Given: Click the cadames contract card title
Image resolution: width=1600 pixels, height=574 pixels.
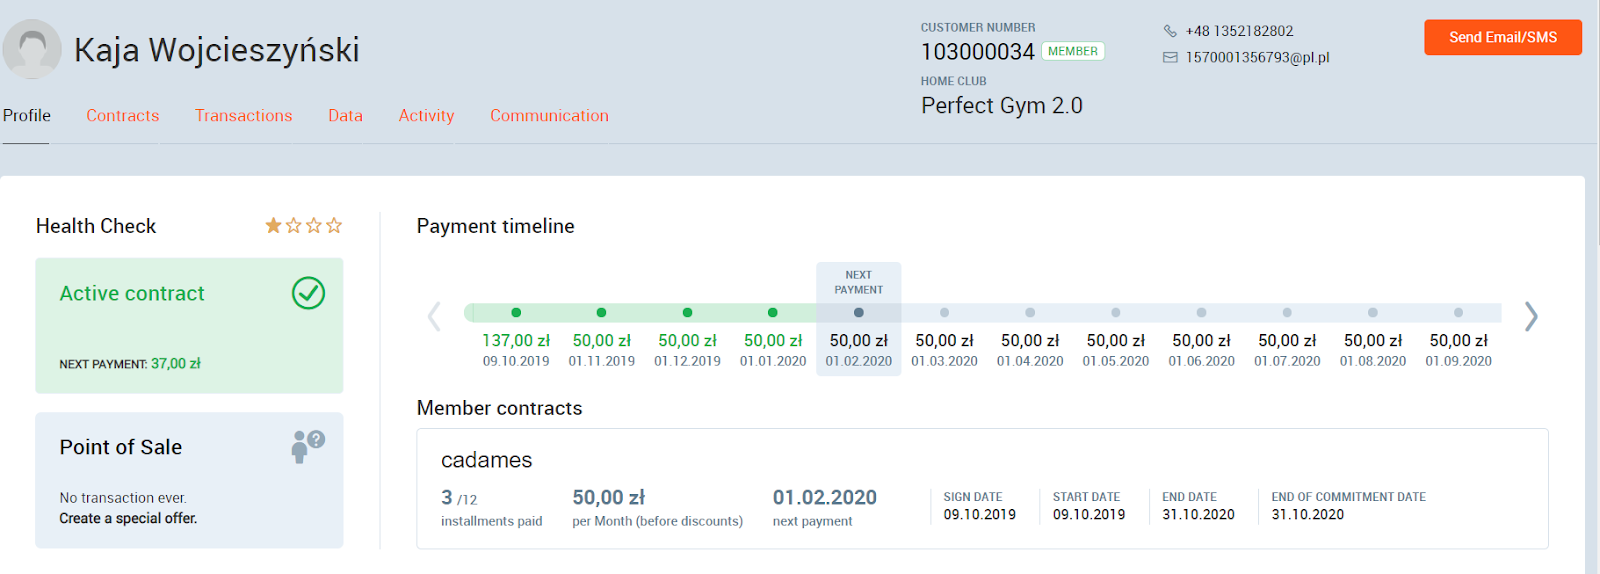Looking at the screenshot, I should click(486, 460).
